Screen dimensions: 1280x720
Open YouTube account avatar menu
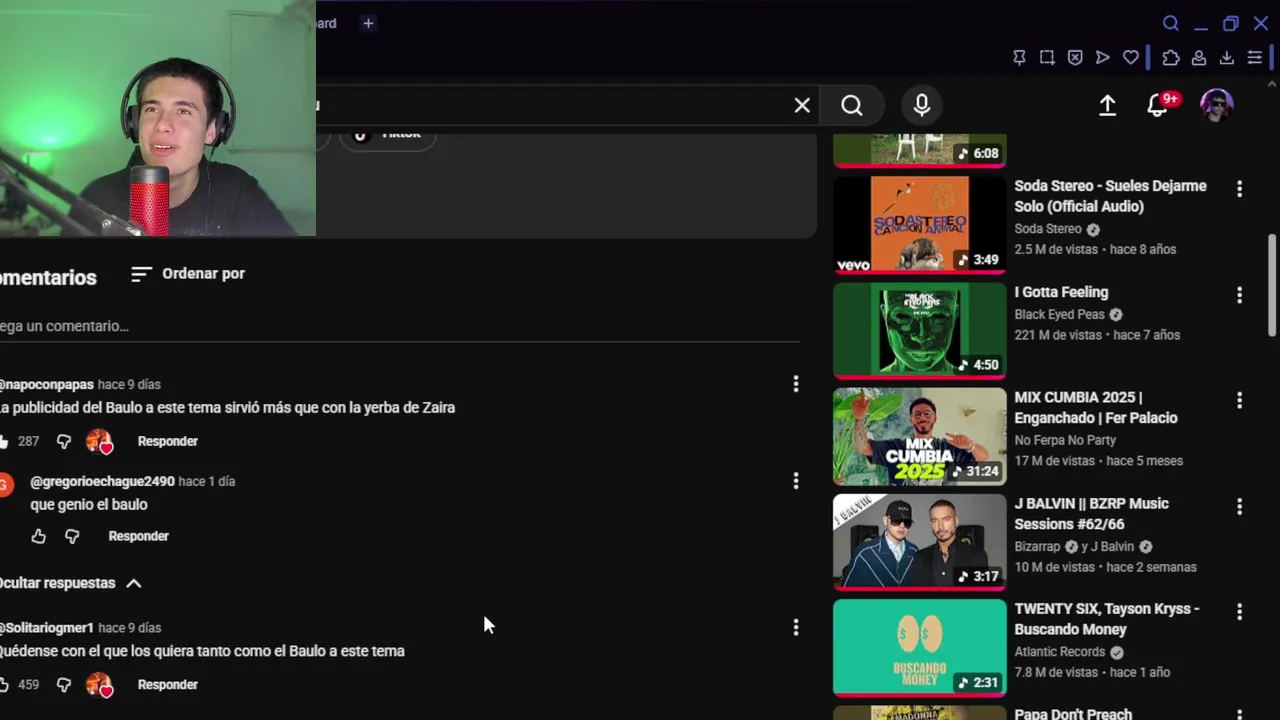1217,105
